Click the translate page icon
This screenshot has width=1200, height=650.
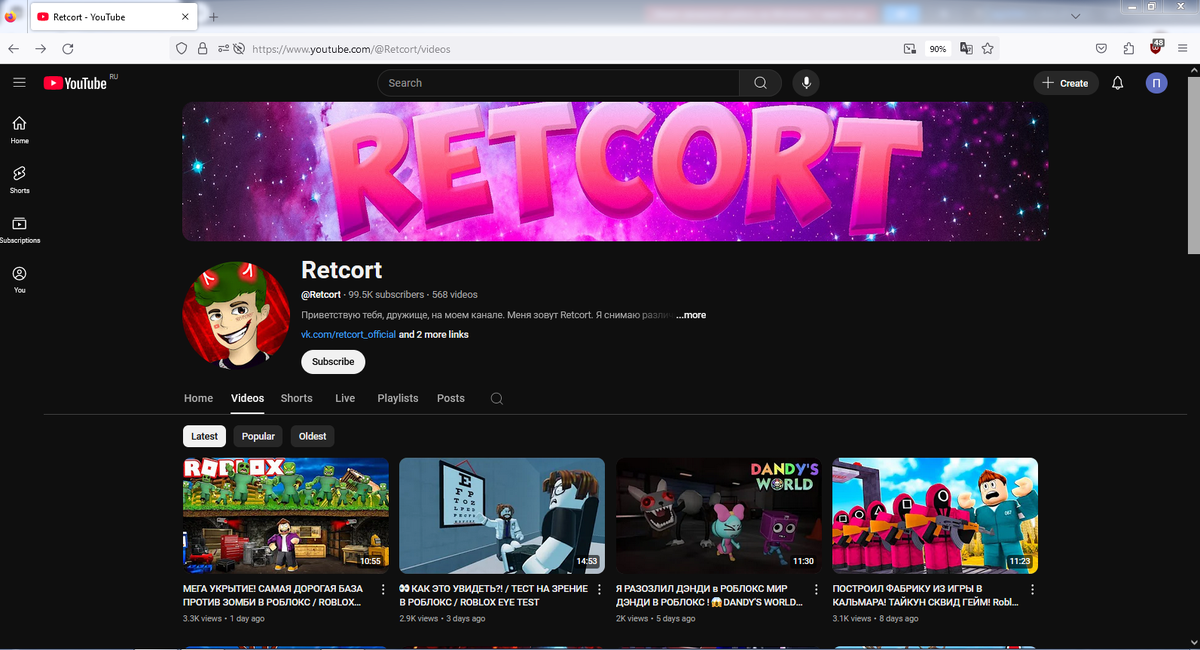click(x=966, y=48)
